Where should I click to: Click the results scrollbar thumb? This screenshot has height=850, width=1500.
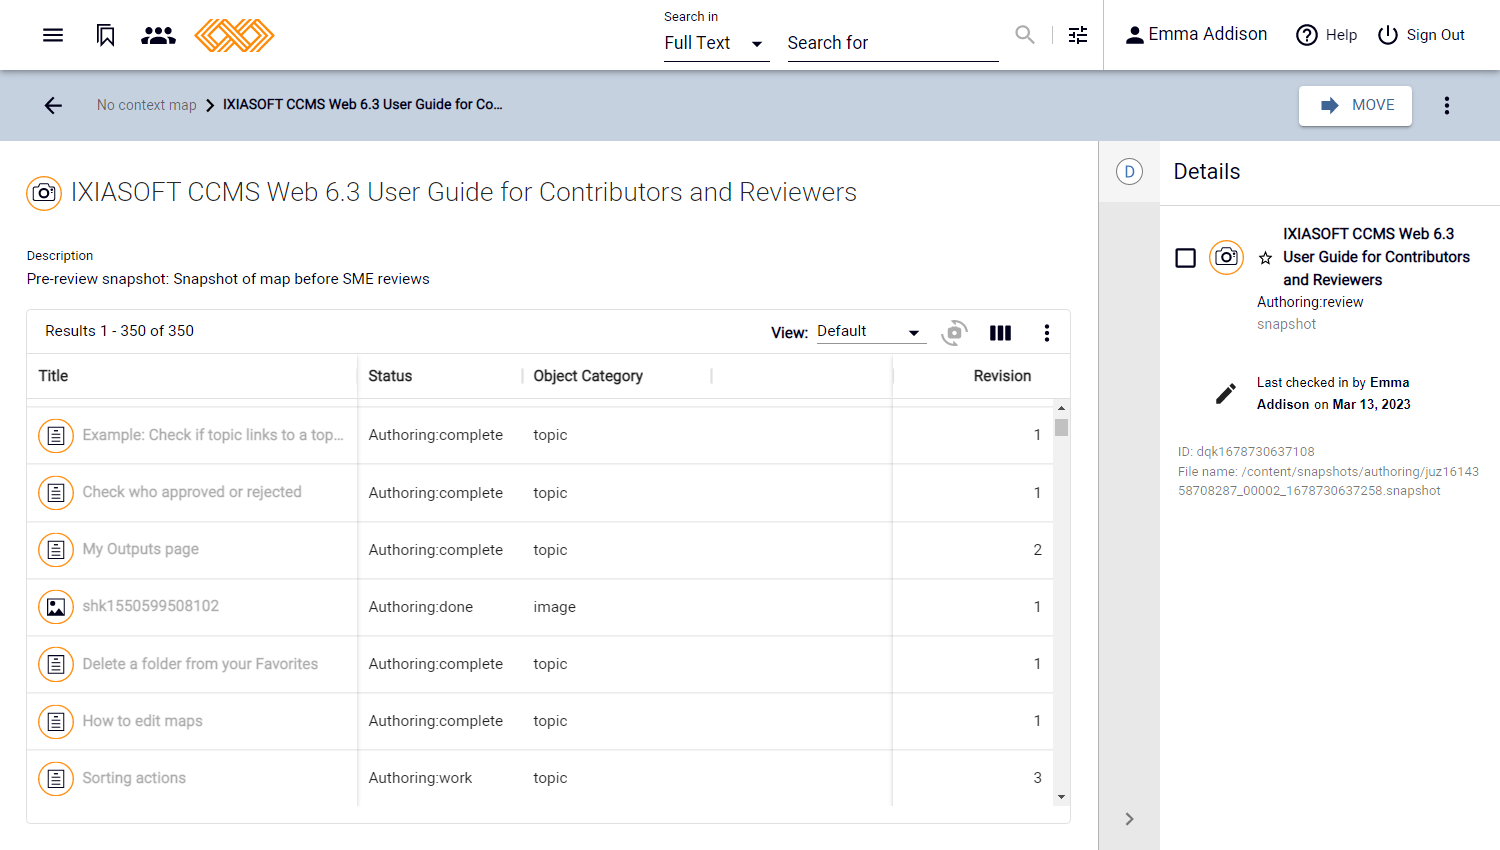(x=1061, y=428)
